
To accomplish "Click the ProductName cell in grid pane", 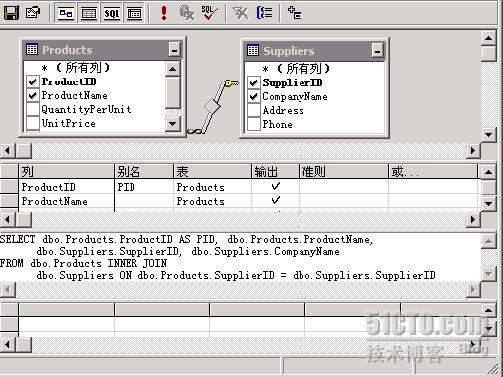I will 66,201.
